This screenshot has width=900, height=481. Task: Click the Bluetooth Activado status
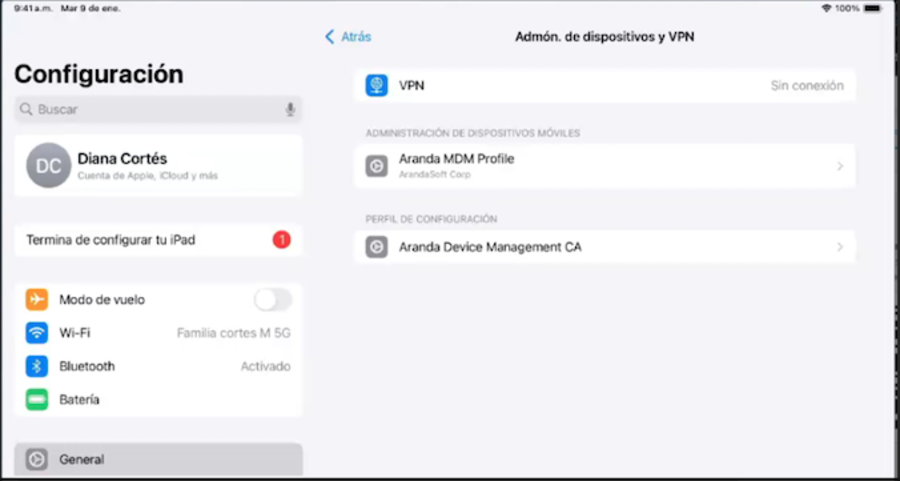265,366
